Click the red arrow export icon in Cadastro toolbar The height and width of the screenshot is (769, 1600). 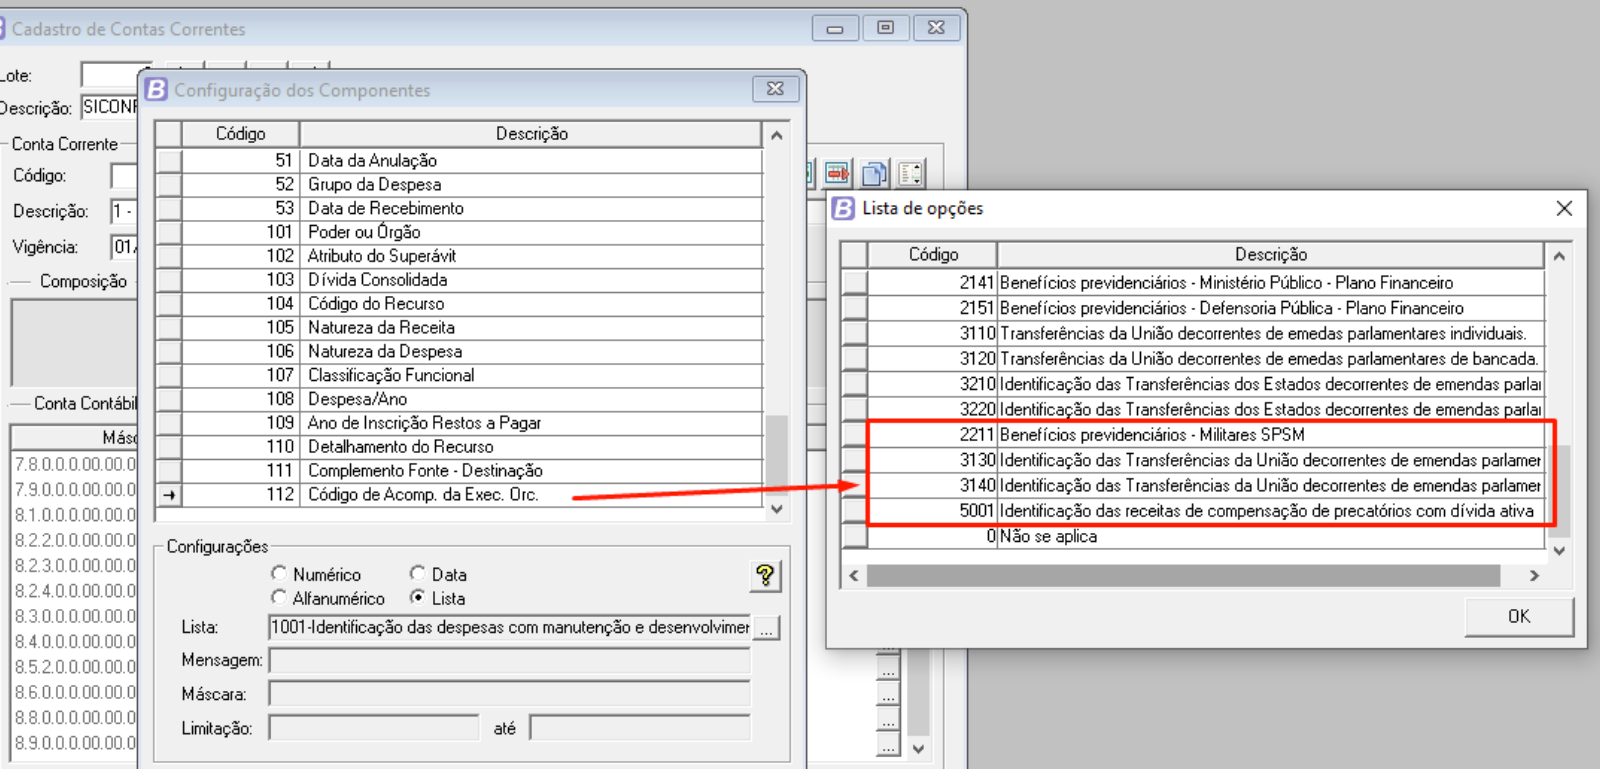pos(838,173)
